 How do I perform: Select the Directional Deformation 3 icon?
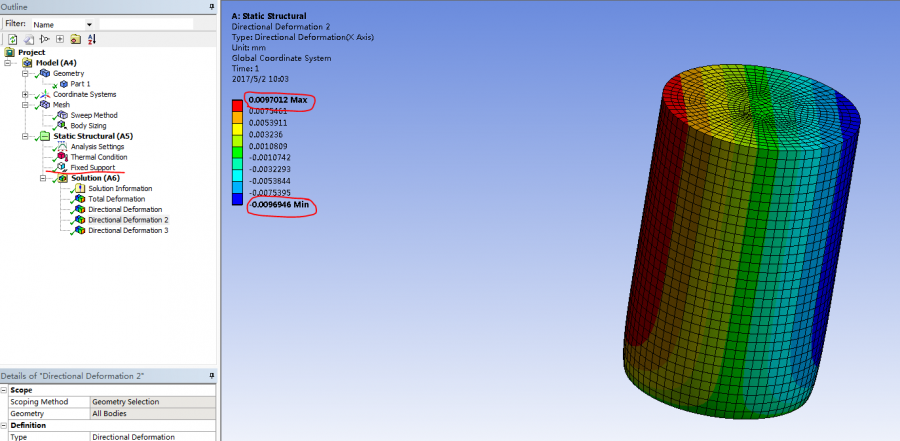80,230
